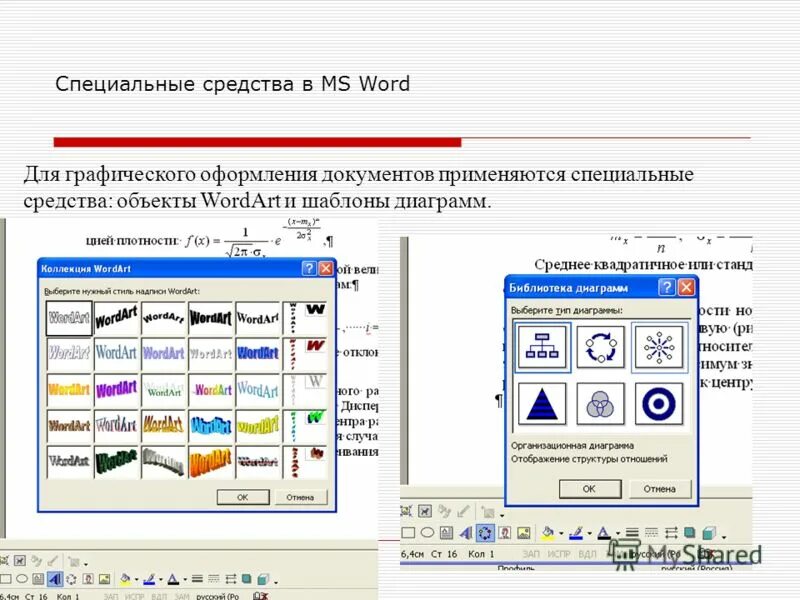Viewport: 800px width, 600px height.
Task: Click Insert Diagram icon in left window
Action: 71,579
